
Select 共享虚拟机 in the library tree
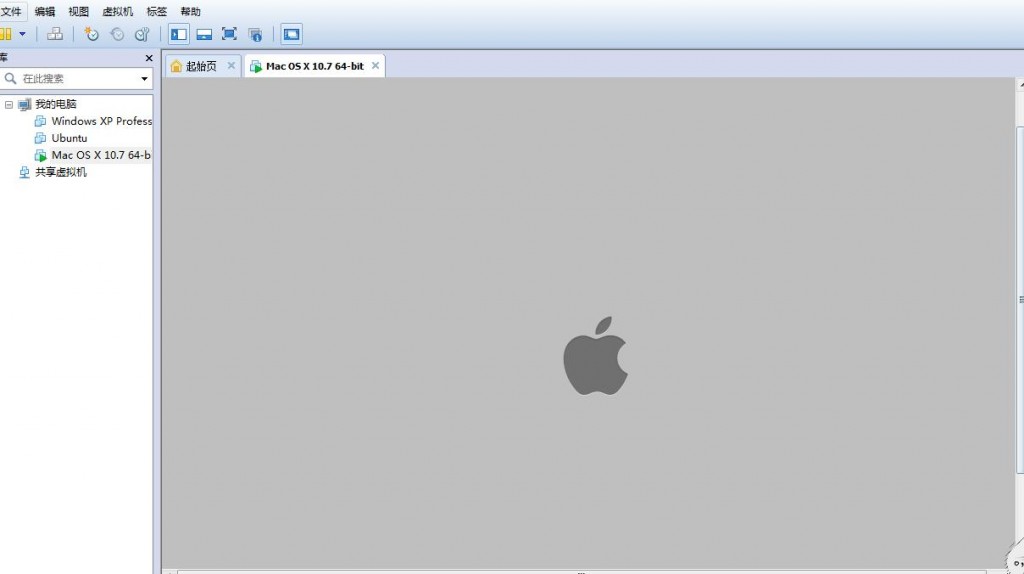(61, 172)
